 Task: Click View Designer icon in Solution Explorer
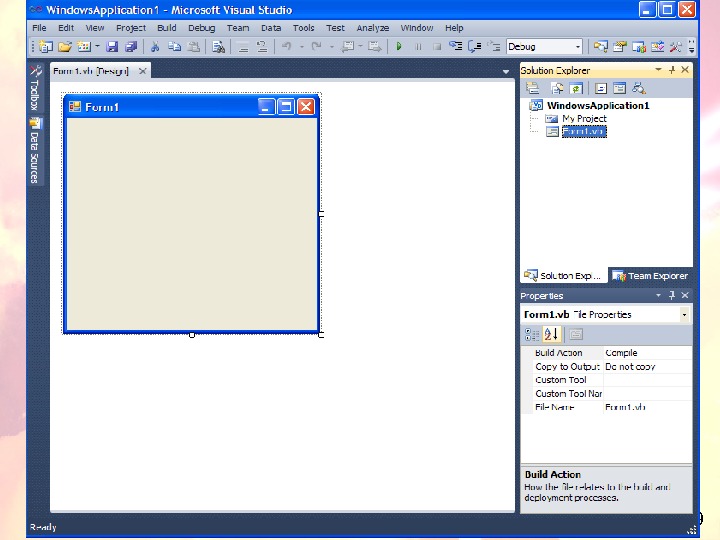619,88
